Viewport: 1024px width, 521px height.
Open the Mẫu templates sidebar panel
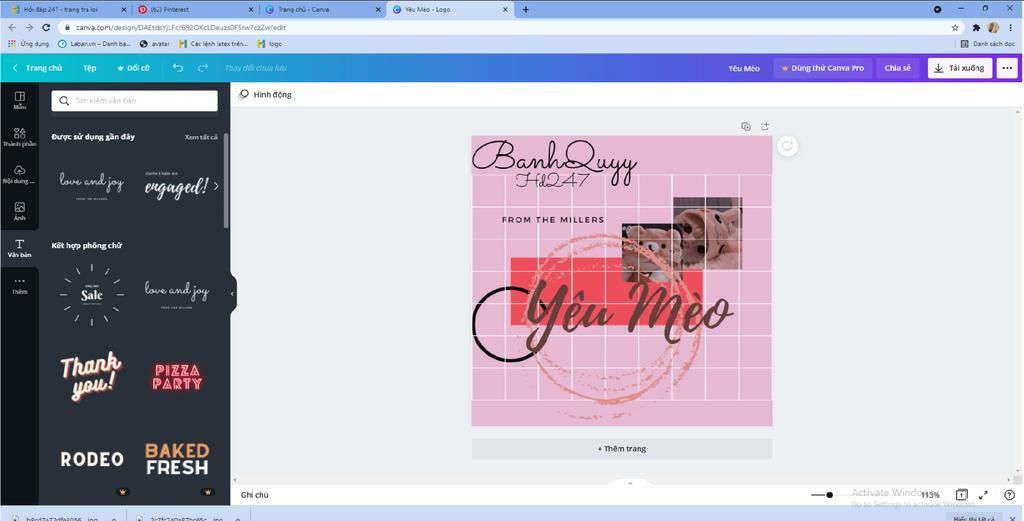click(20, 100)
